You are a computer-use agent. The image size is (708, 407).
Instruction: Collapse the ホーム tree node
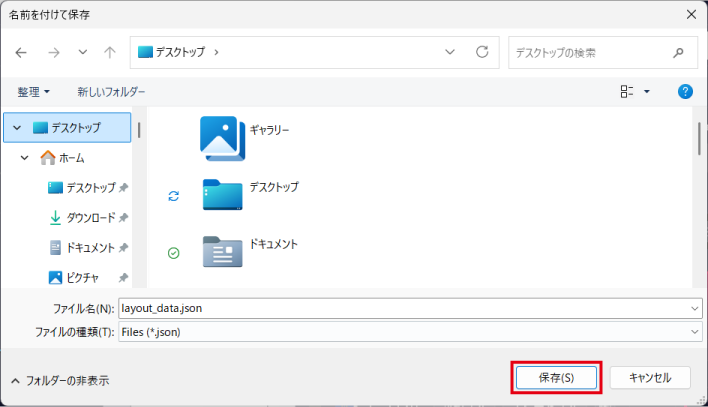[25, 158]
